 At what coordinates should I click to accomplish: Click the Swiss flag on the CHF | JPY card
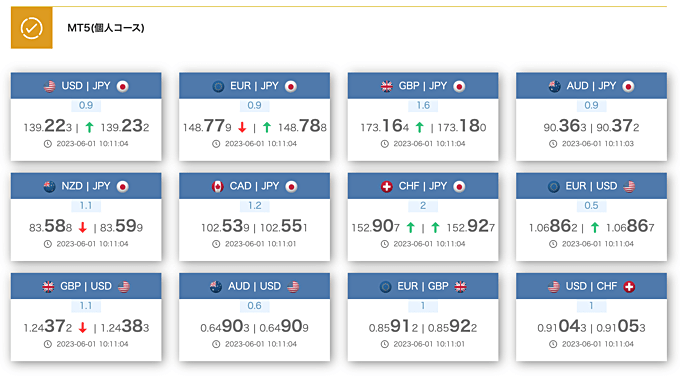point(386,187)
